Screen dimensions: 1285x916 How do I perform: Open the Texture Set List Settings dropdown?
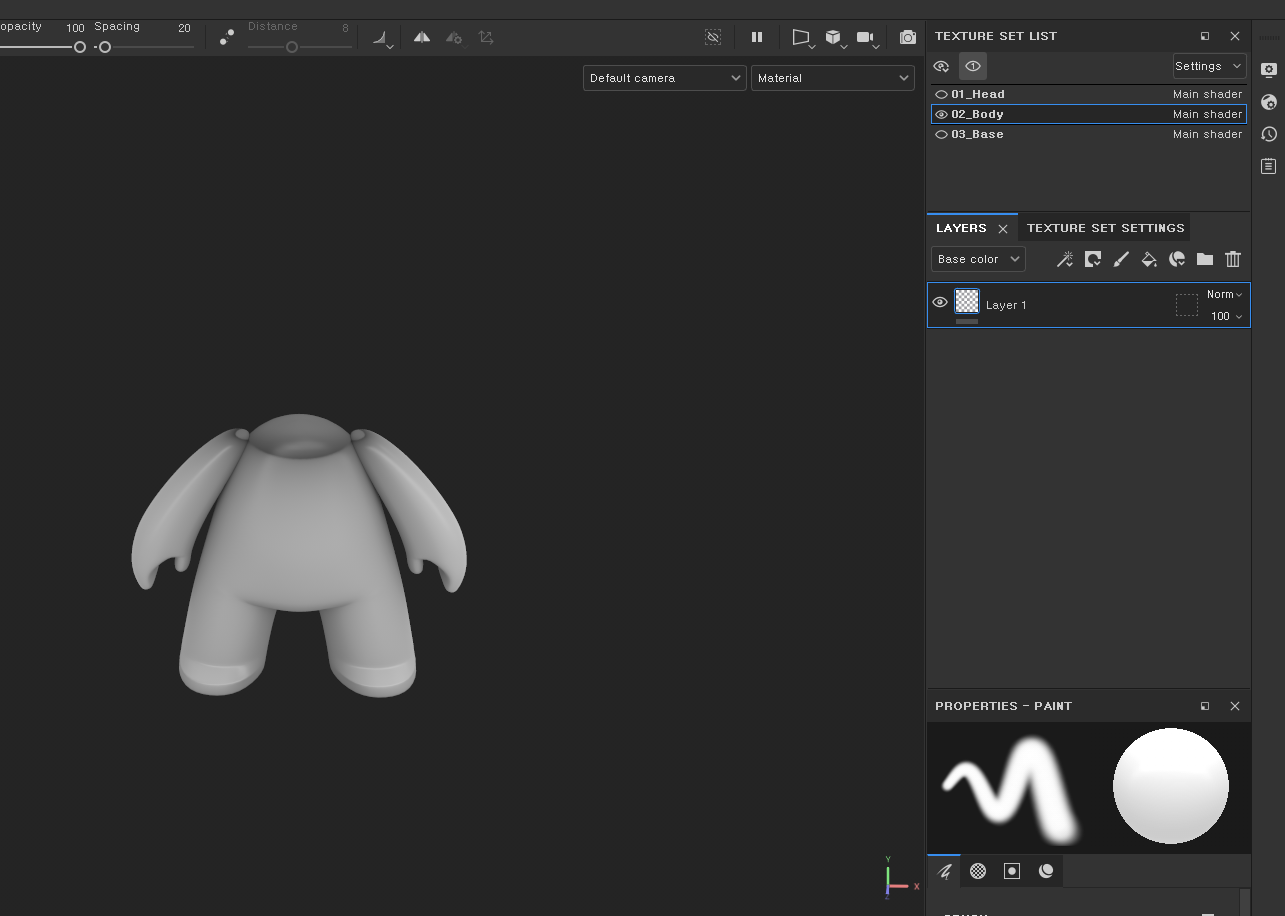(x=1209, y=66)
